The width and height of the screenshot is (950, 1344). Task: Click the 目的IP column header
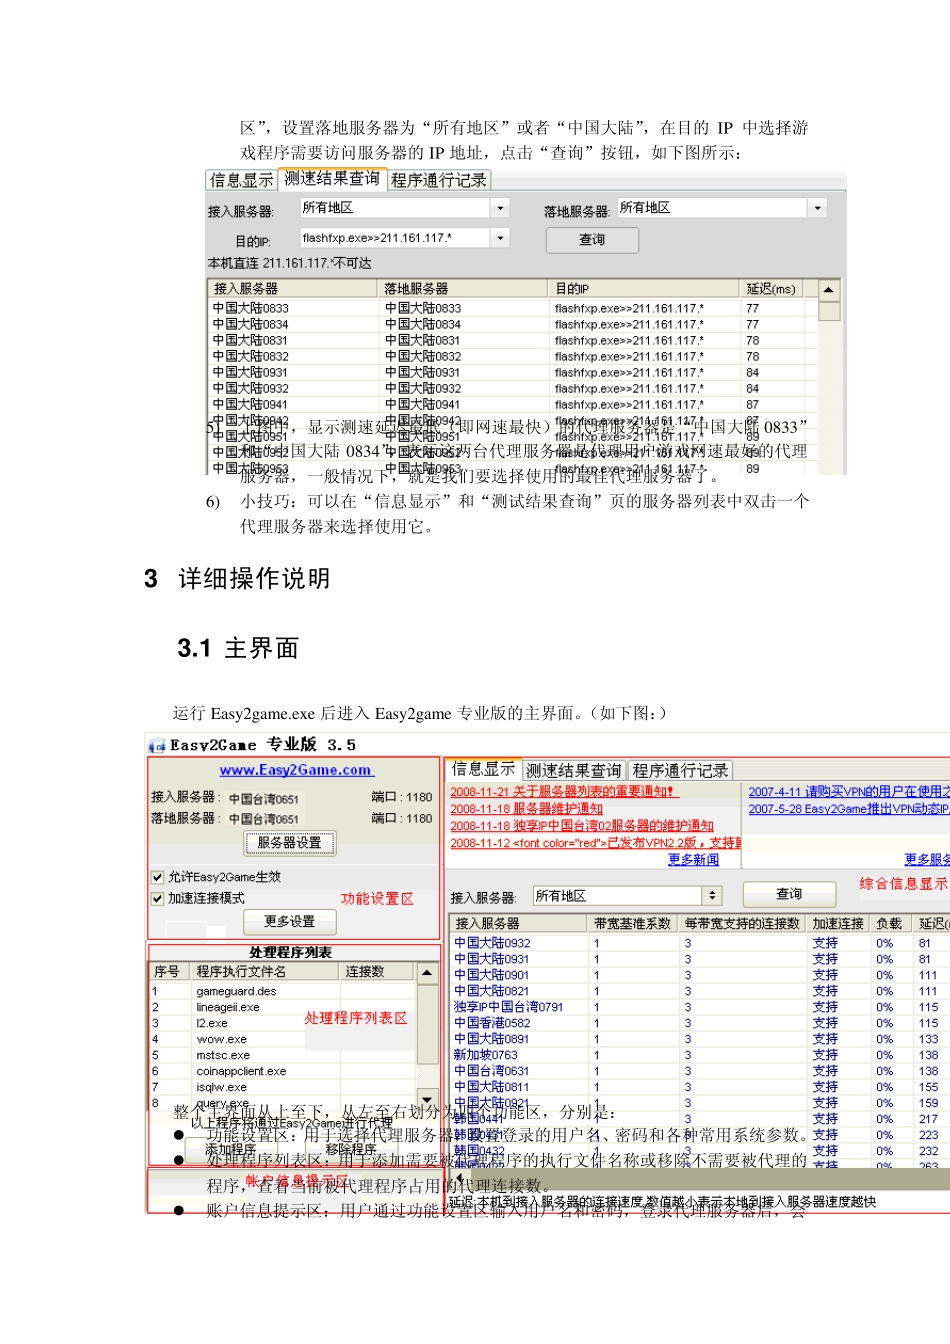click(645, 289)
